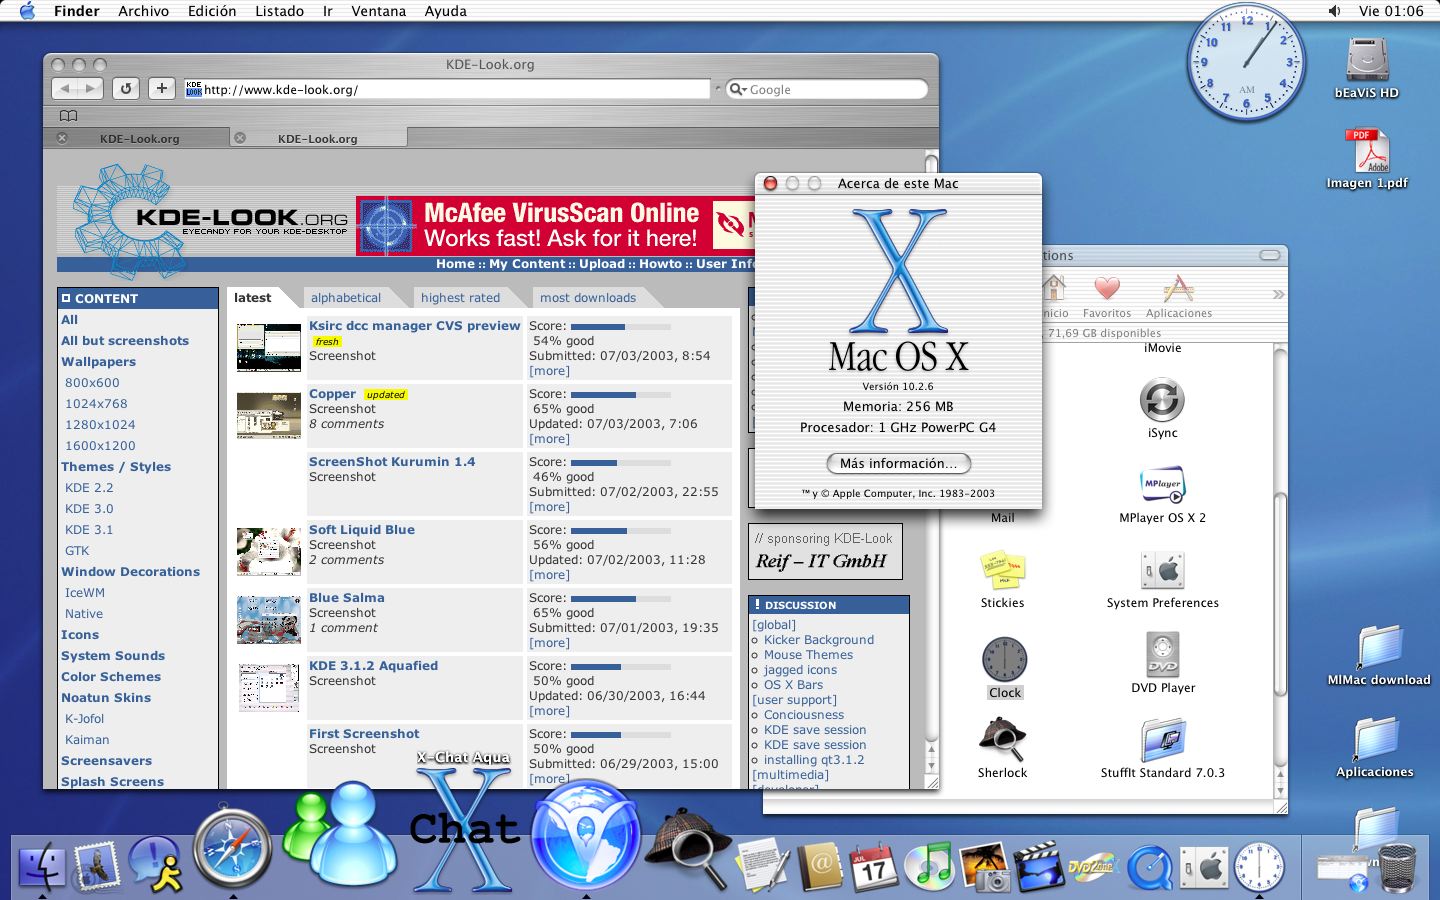Image resolution: width=1440 pixels, height=900 pixels.
Task: Open the Ayuda menu
Action: point(445,11)
